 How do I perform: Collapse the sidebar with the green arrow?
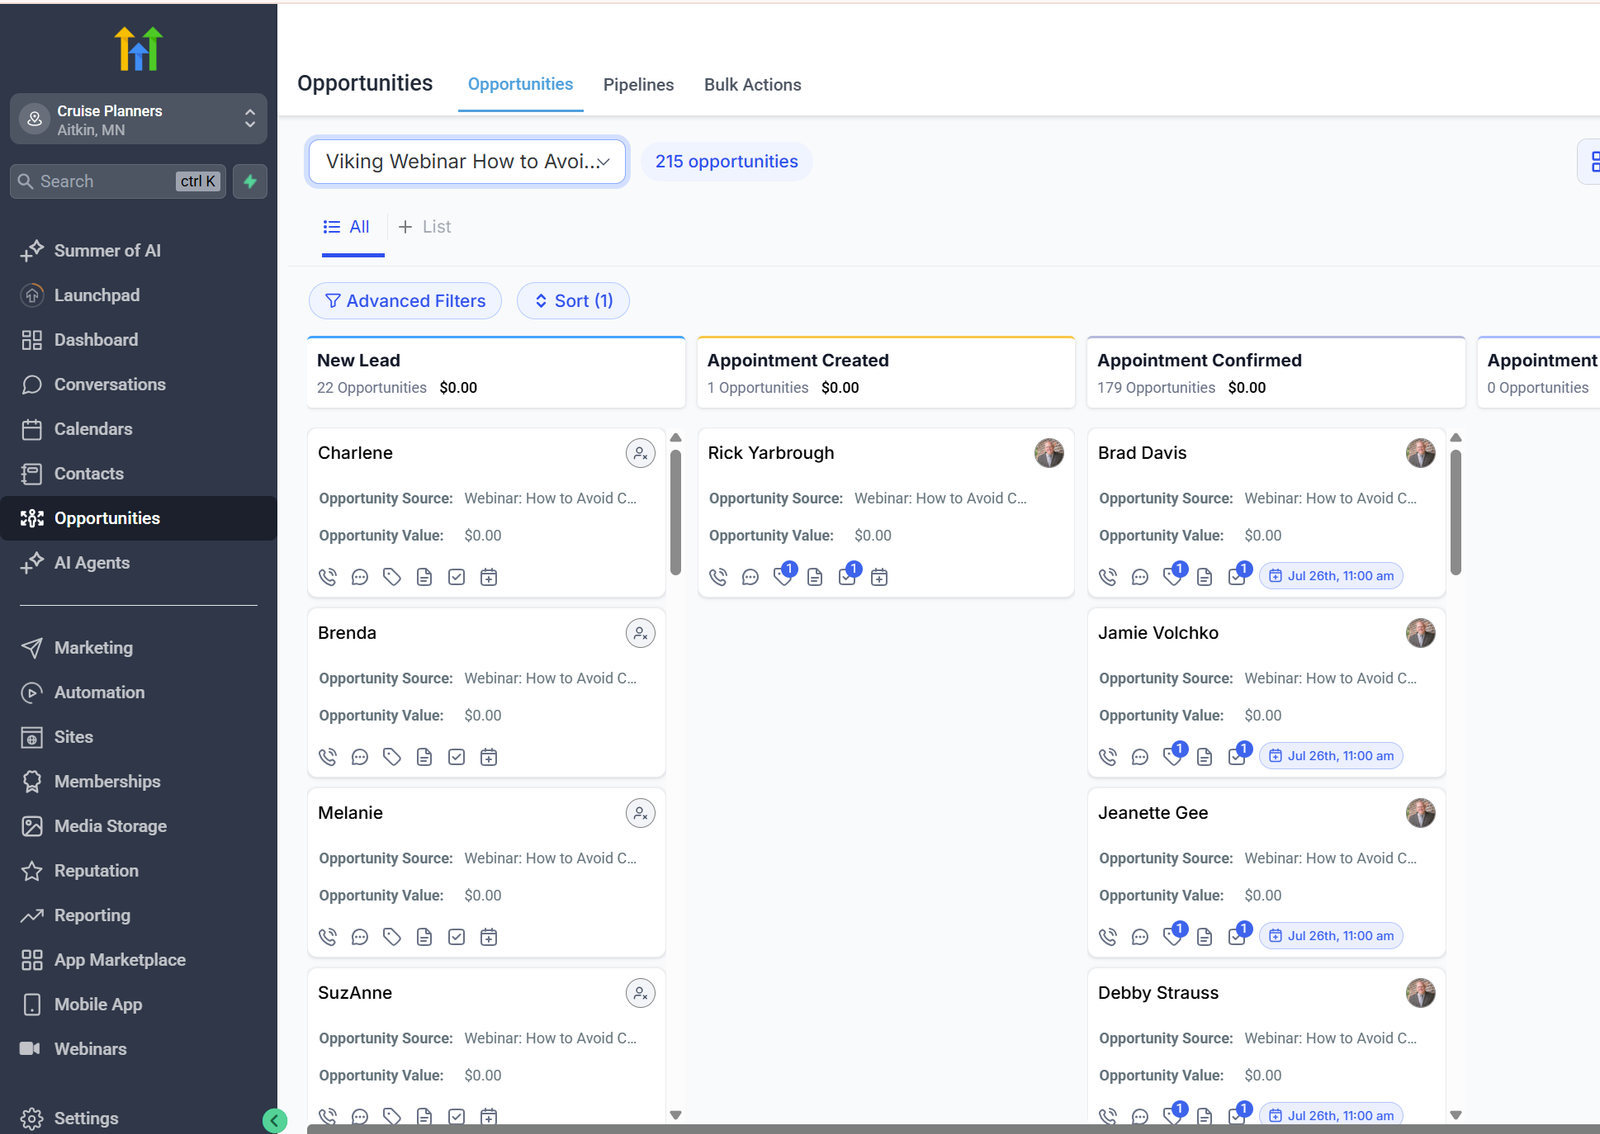(x=274, y=1121)
